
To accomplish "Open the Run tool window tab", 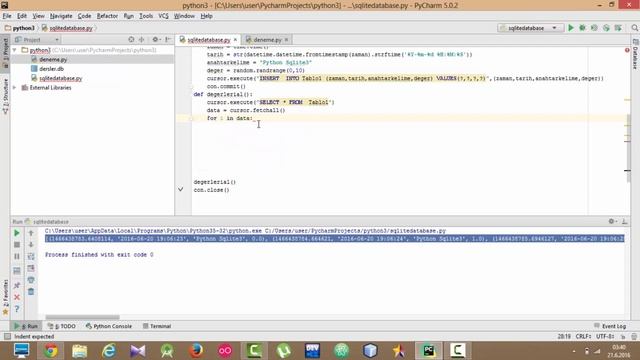I will [x=27, y=326].
